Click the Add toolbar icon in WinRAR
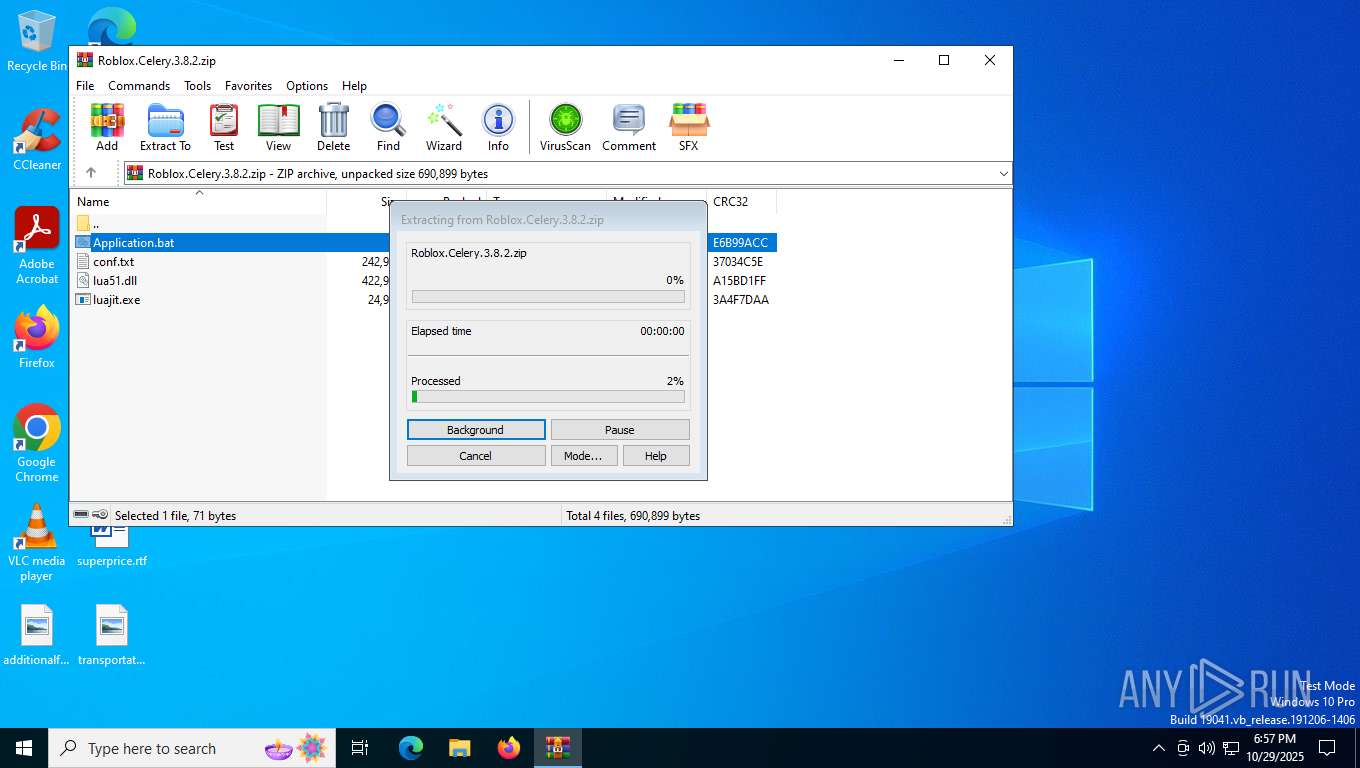This screenshot has height=768, width=1360. (x=107, y=127)
